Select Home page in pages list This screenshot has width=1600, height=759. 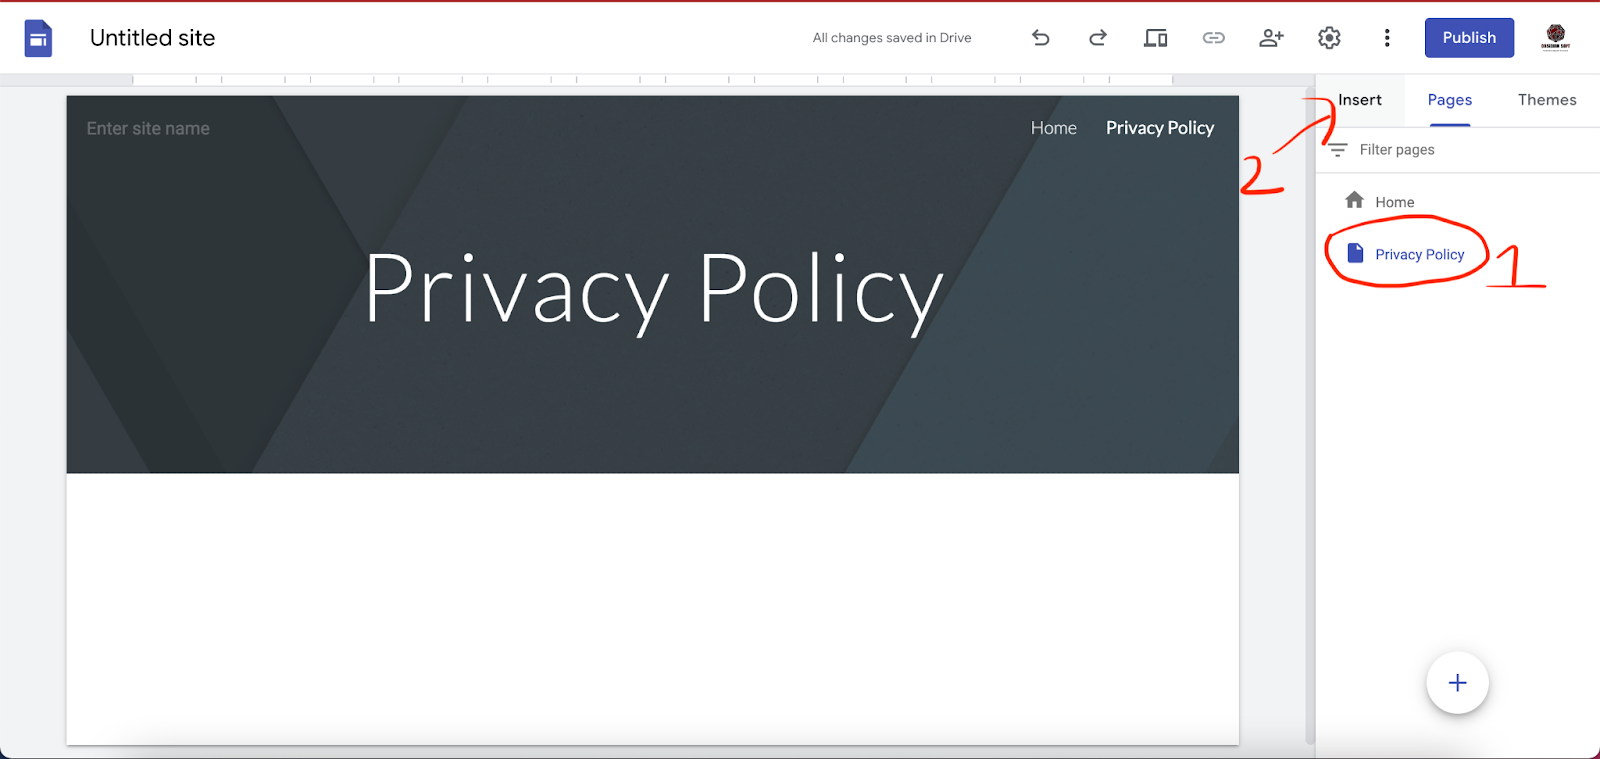click(x=1394, y=202)
